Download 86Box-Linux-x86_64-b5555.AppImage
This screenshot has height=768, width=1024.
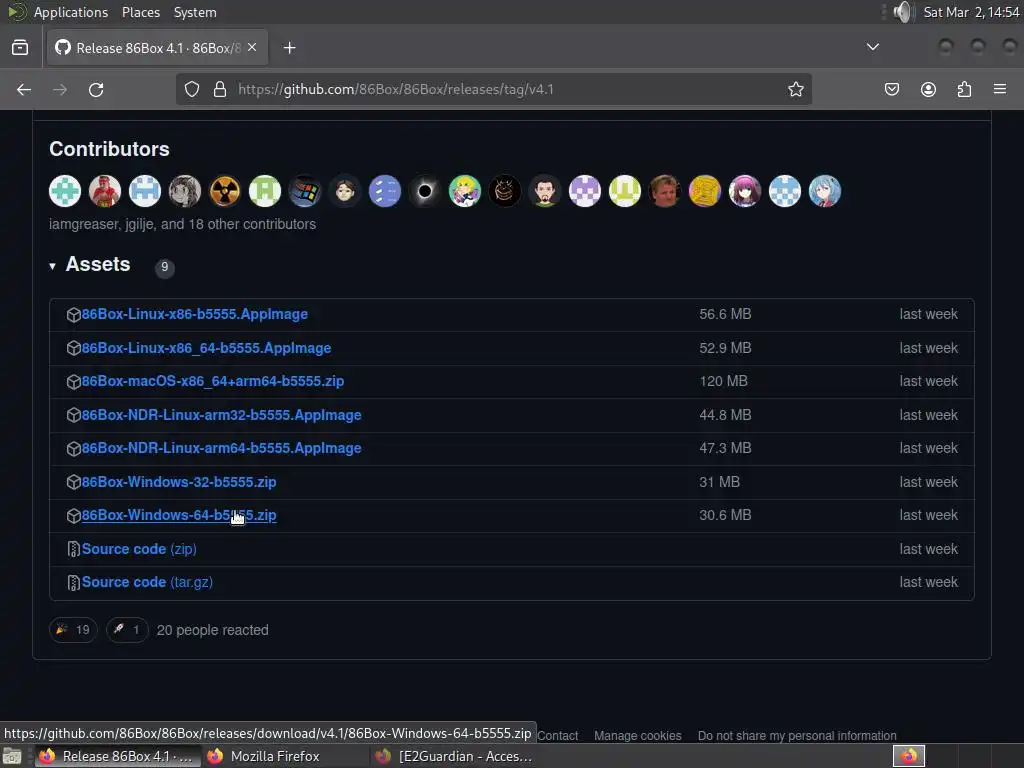(x=206, y=348)
